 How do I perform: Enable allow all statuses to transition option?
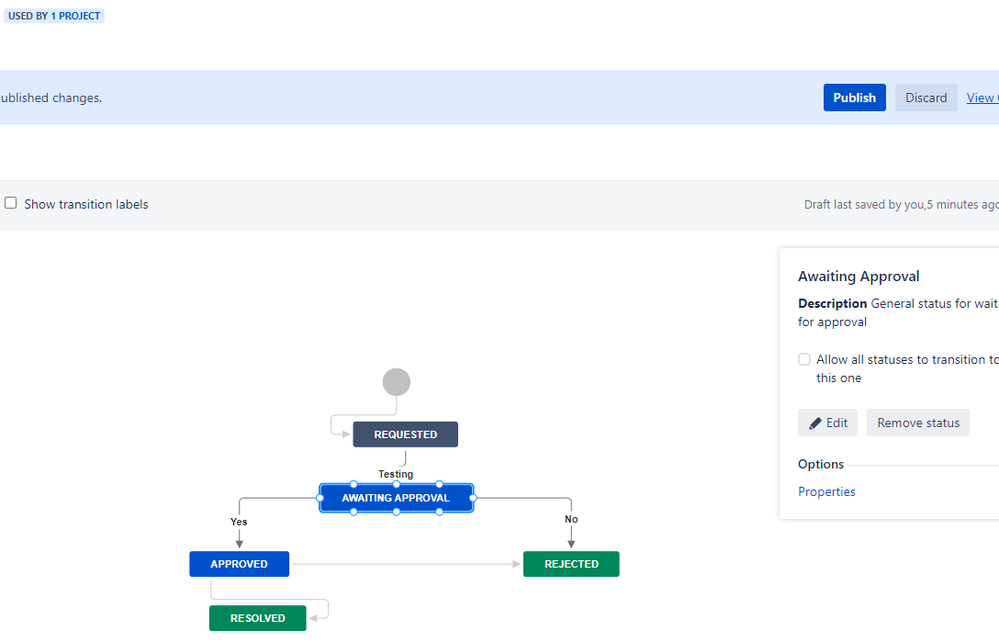click(x=804, y=359)
